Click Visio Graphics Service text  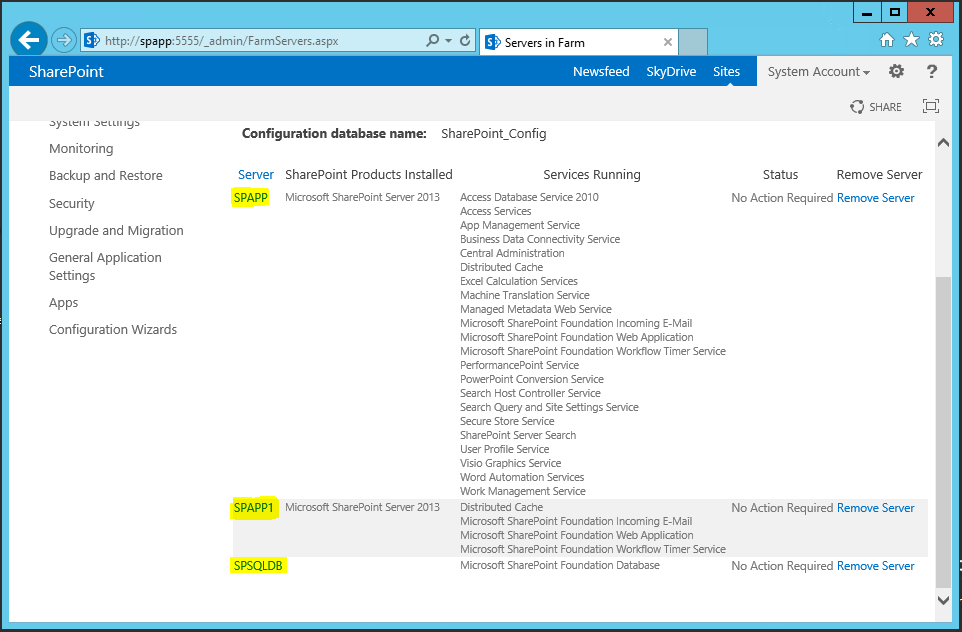(x=510, y=463)
